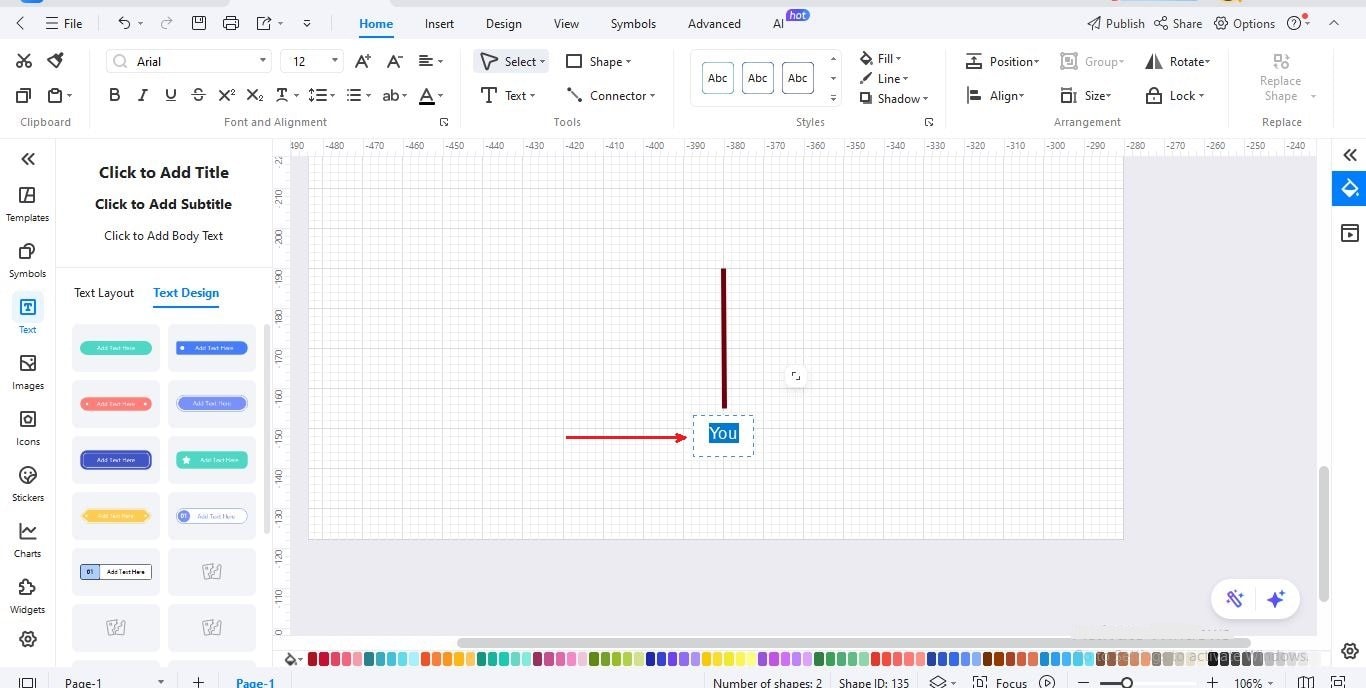Select the Connector tool
Viewport: 1366px width, 688px height.
(611, 95)
